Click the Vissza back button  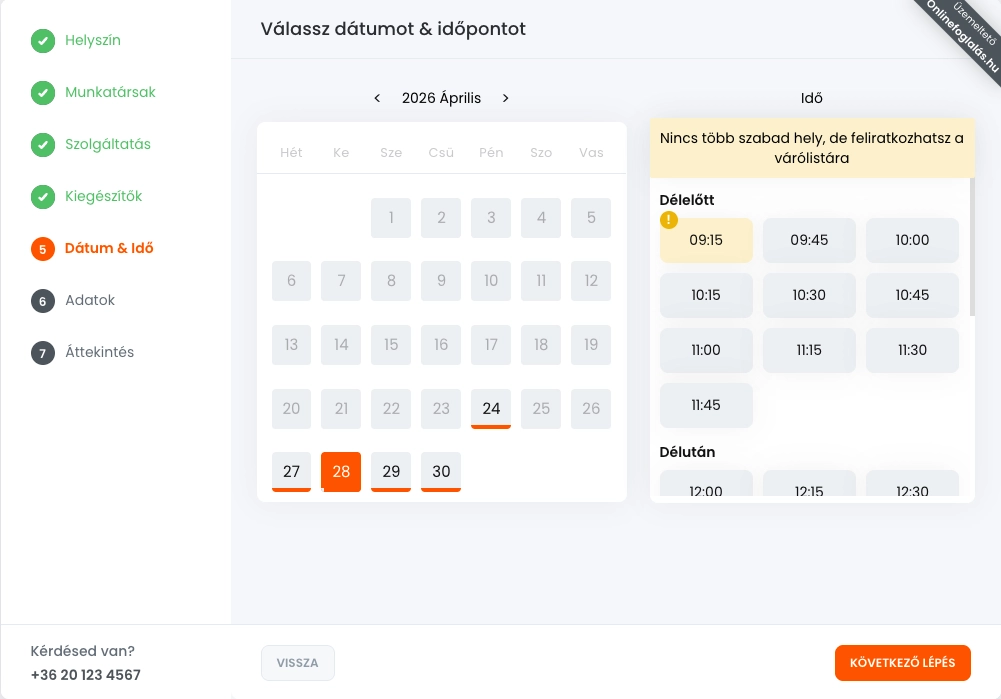(298, 663)
